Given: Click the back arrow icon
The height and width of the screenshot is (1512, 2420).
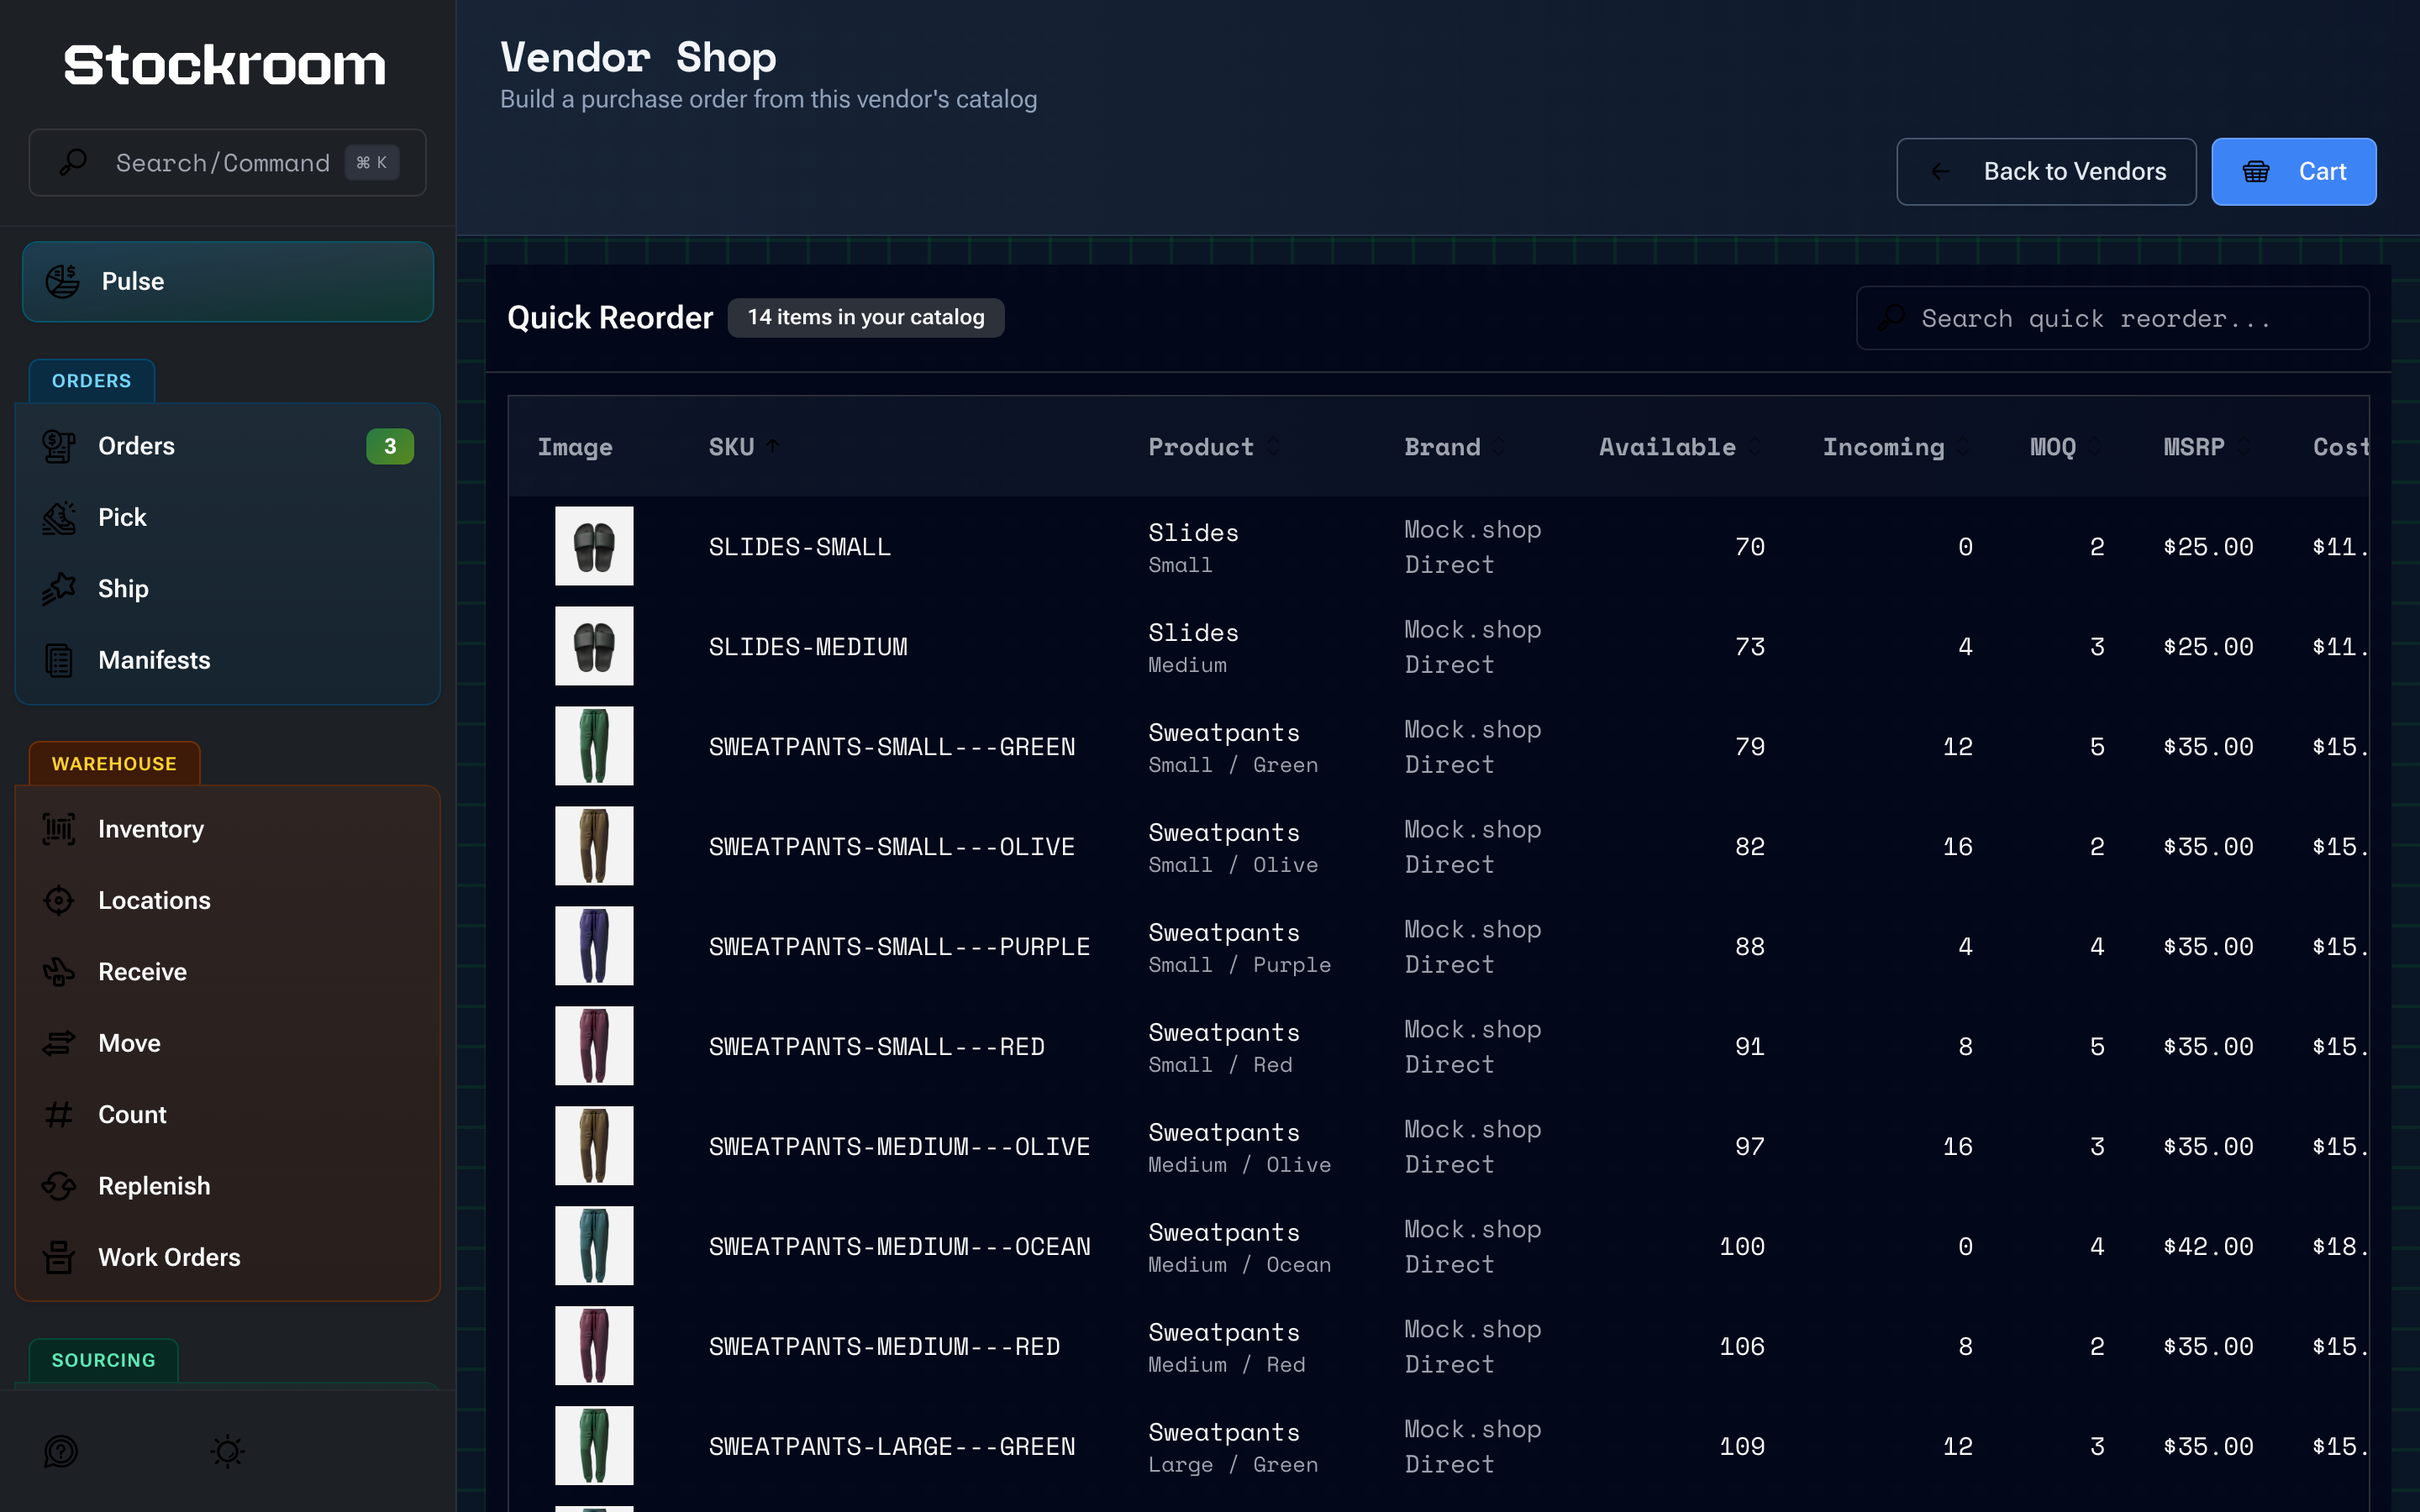Looking at the screenshot, I should tap(1940, 172).
